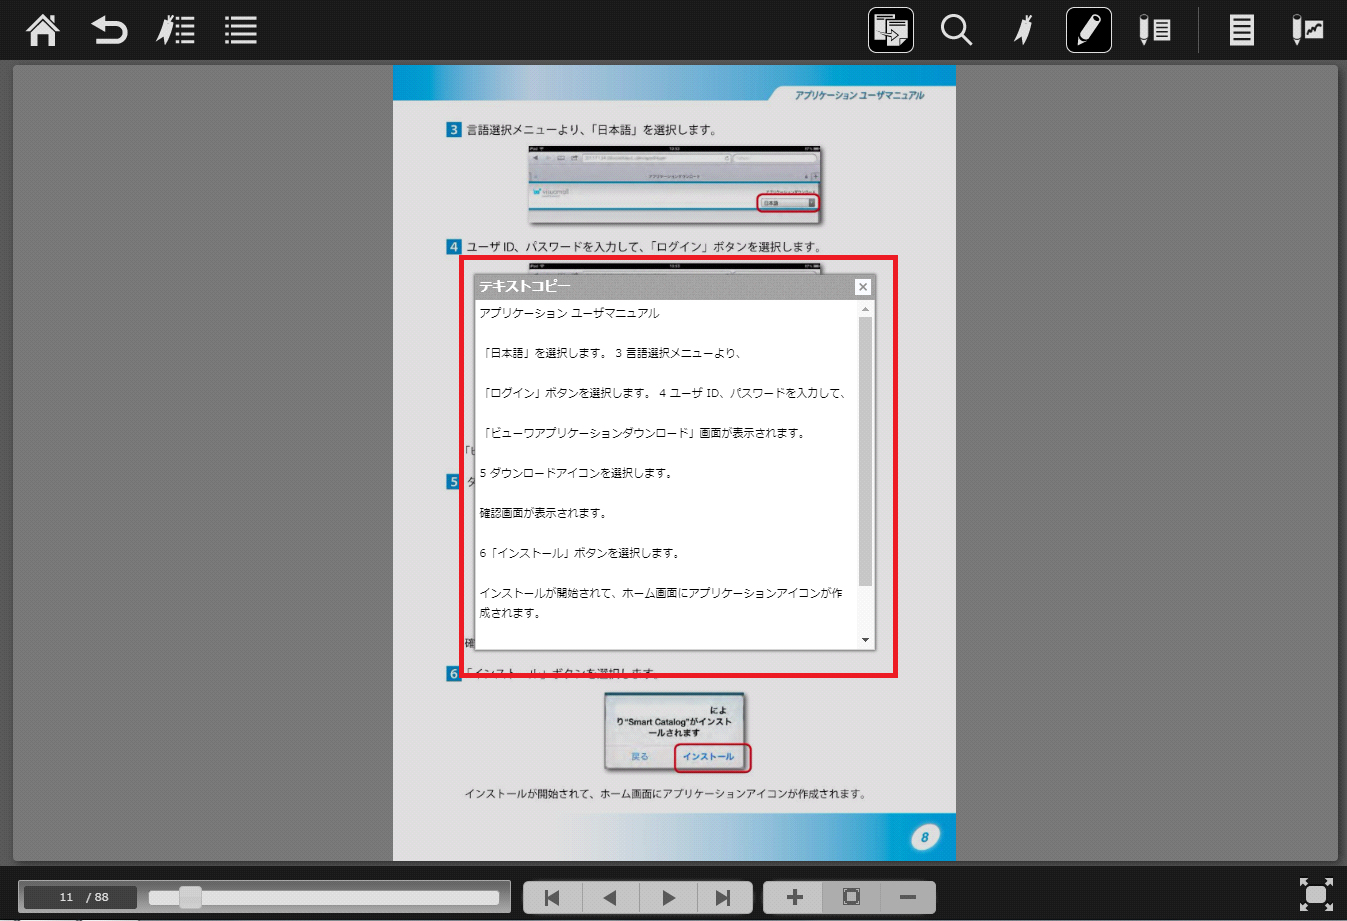Click the back arrow icon
Screen dimensions: 1347x921
(109, 30)
